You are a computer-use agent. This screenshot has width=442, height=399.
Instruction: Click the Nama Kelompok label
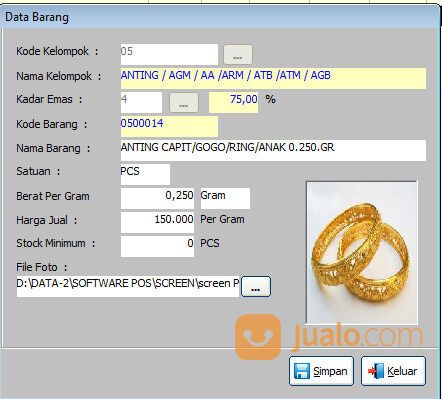(x=59, y=76)
